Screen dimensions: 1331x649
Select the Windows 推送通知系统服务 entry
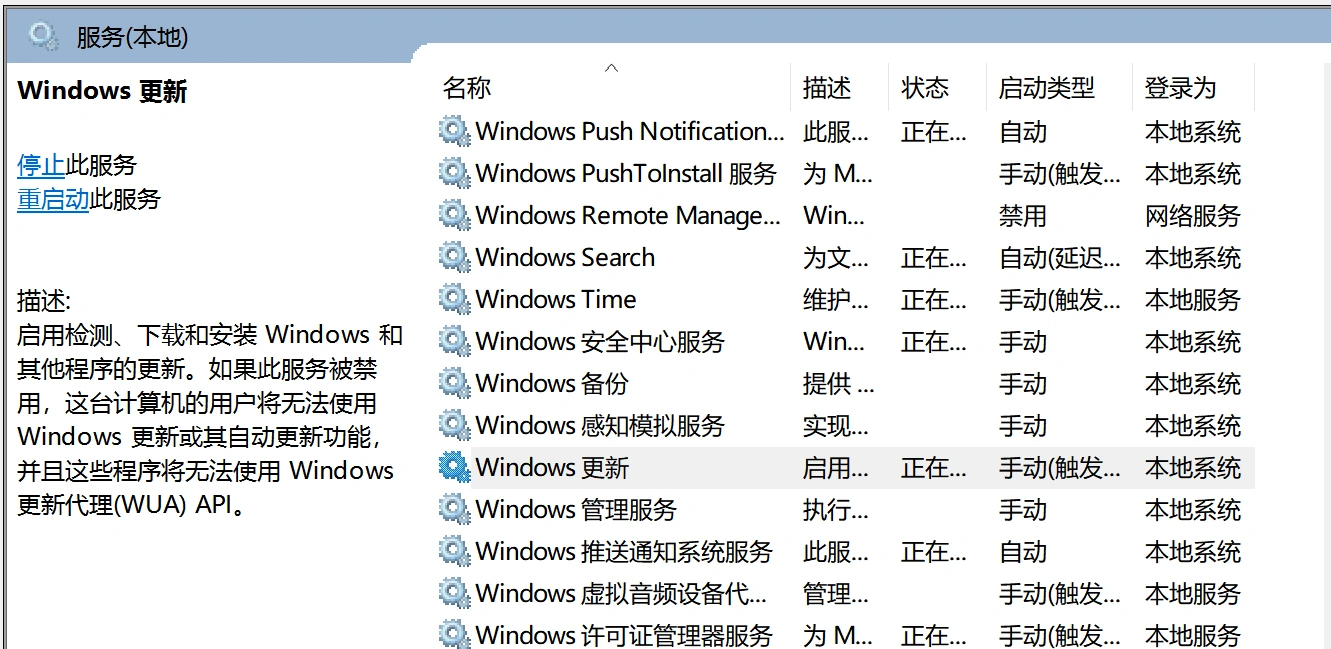pos(623,551)
